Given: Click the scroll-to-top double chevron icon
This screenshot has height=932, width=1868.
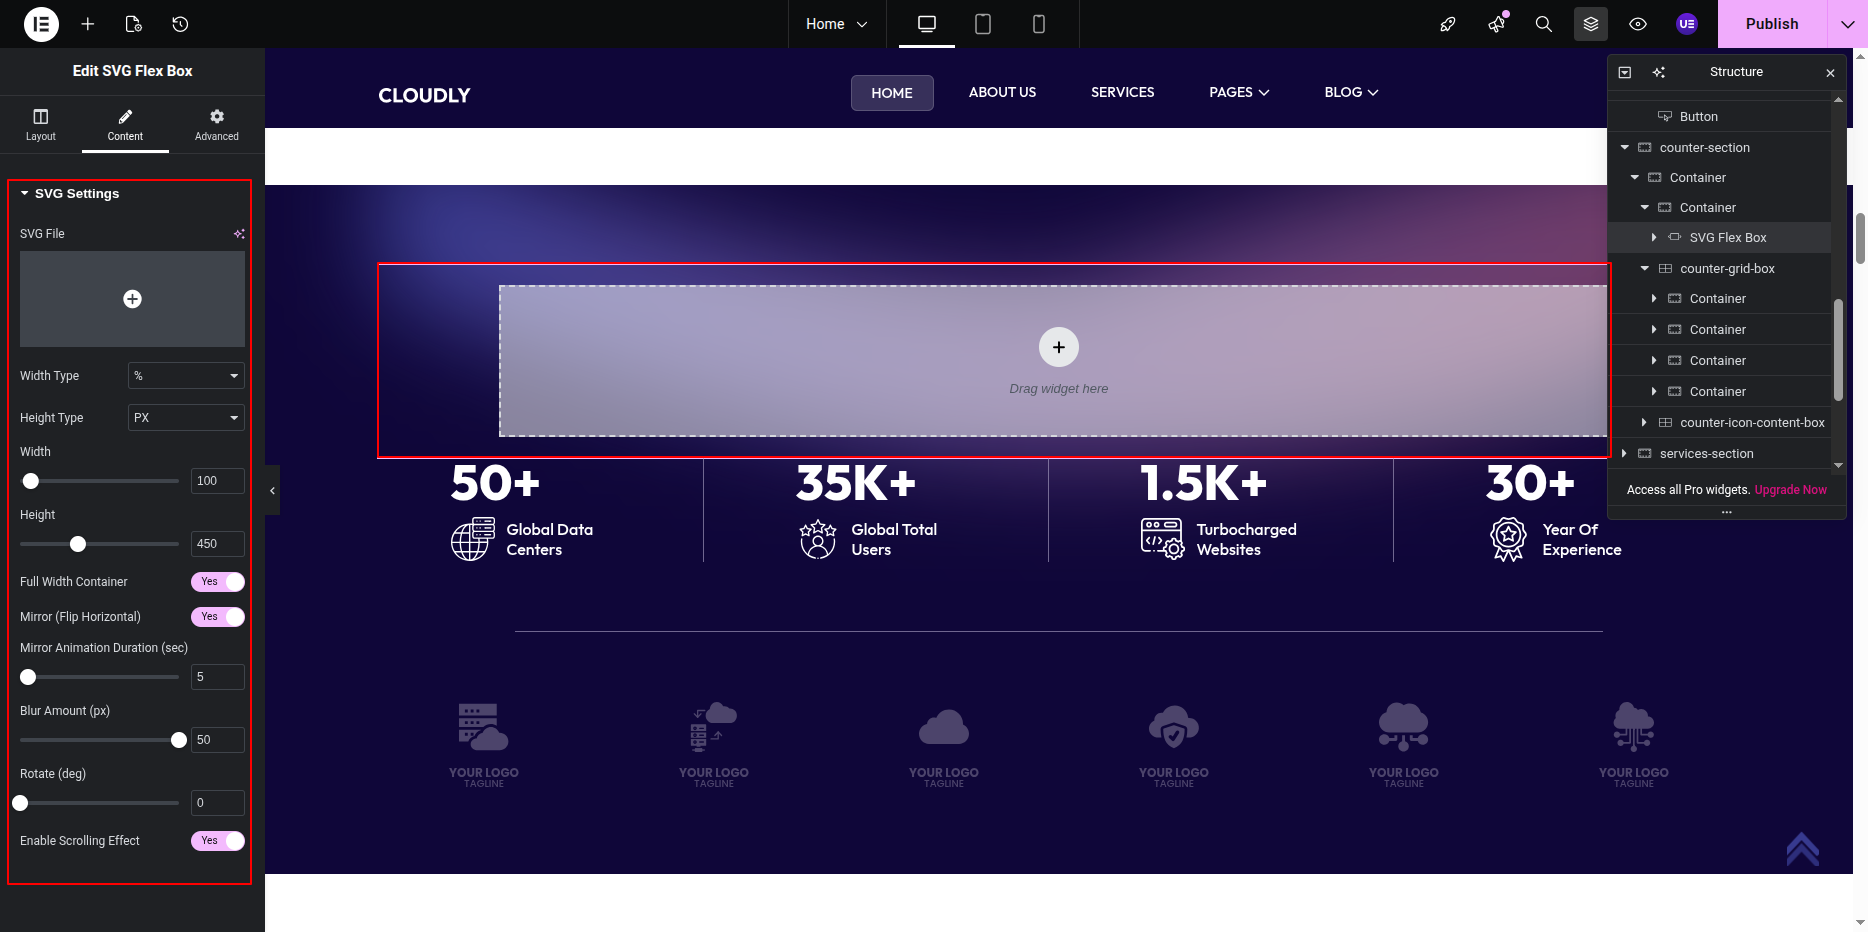Looking at the screenshot, I should (x=1802, y=849).
